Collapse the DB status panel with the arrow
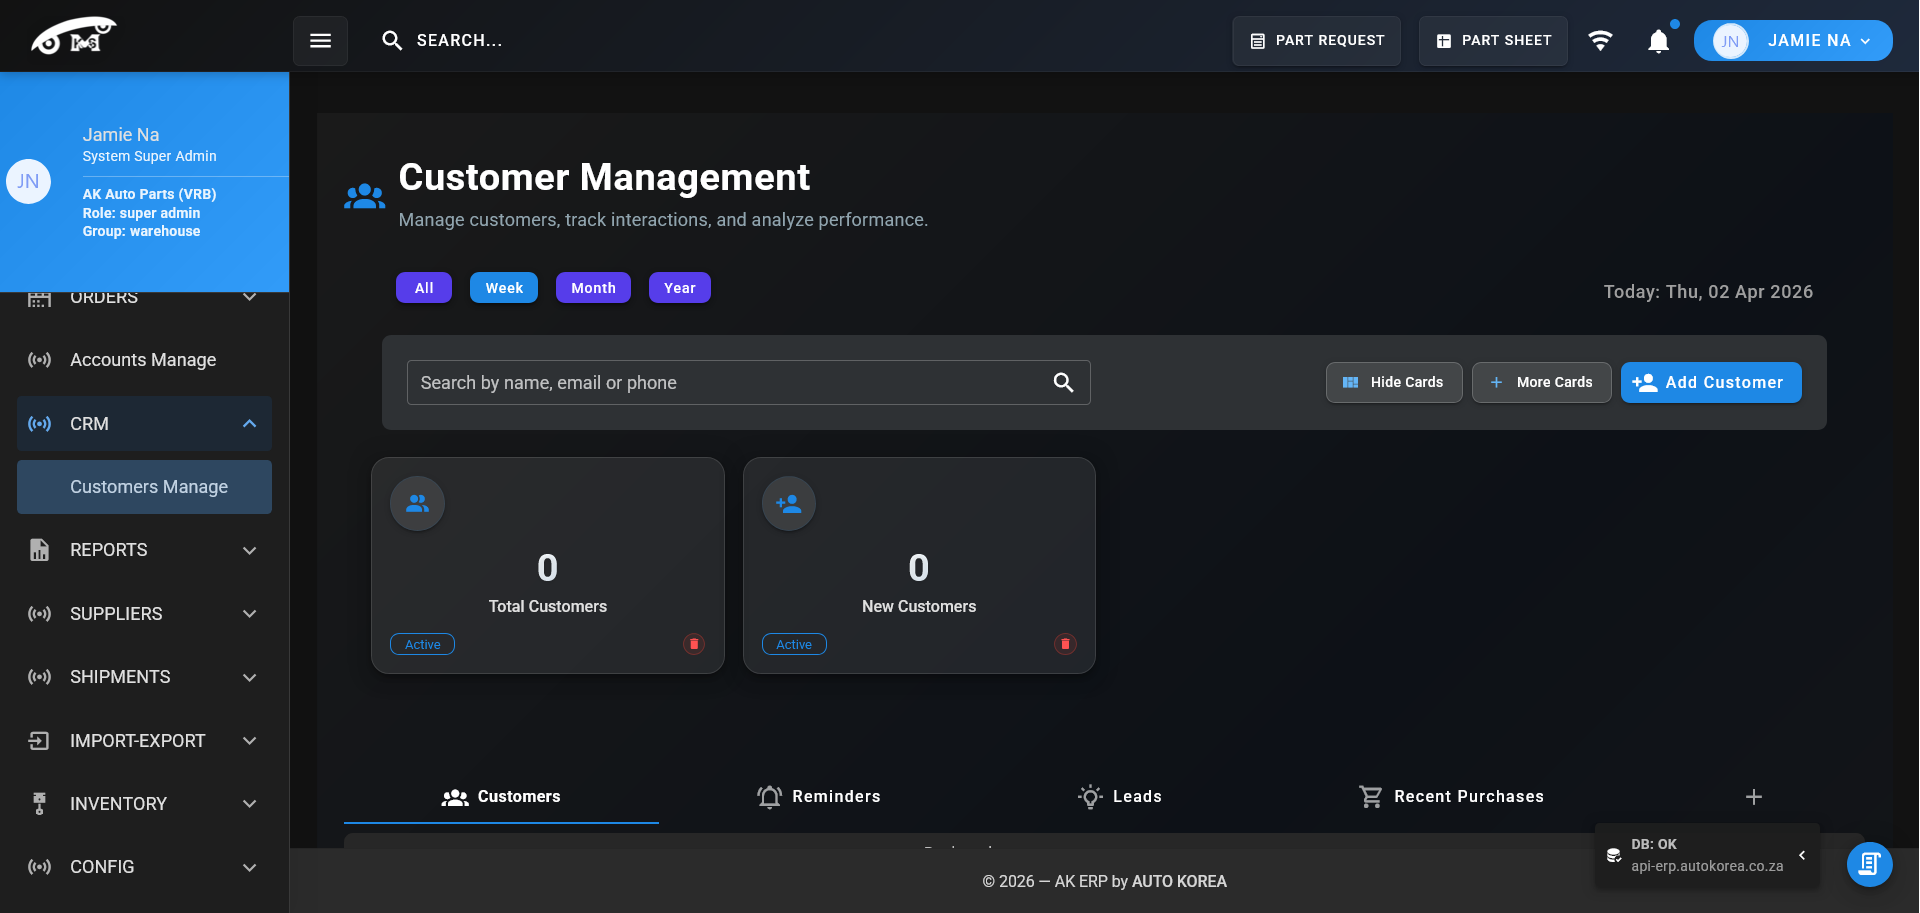Screen dimensions: 1920x913 tap(1802, 855)
